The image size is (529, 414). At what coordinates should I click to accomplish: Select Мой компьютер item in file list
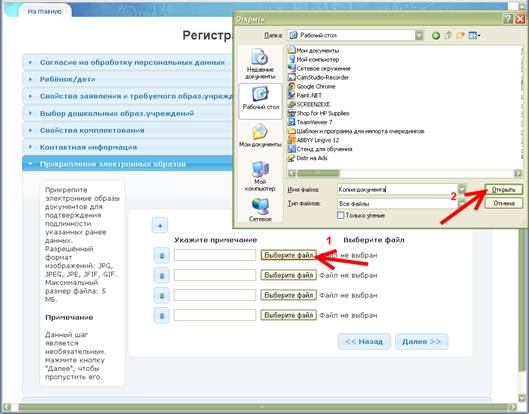[313, 59]
